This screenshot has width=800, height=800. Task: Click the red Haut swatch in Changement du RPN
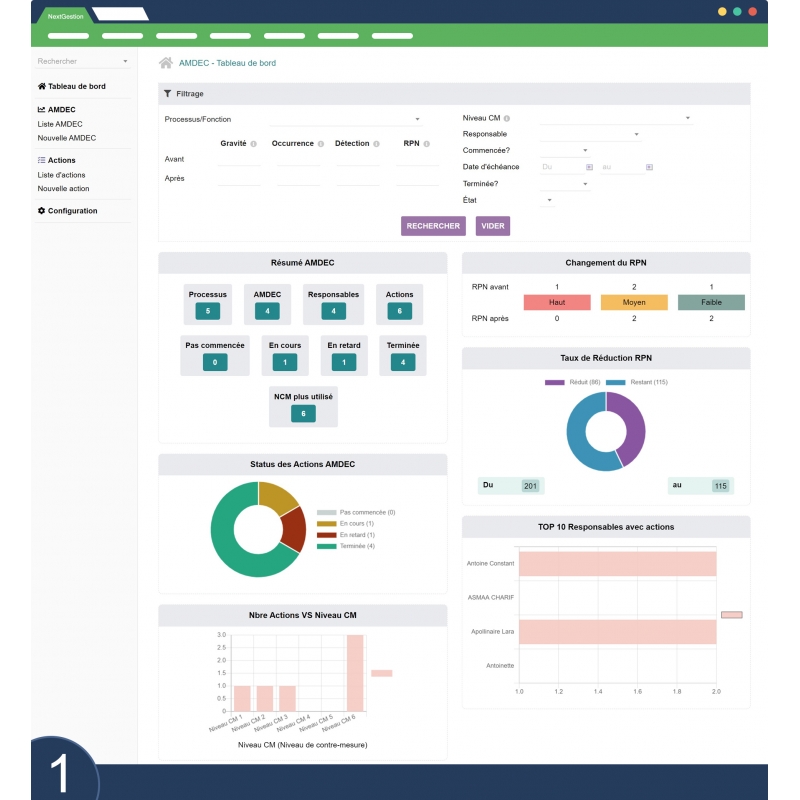pos(557,301)
